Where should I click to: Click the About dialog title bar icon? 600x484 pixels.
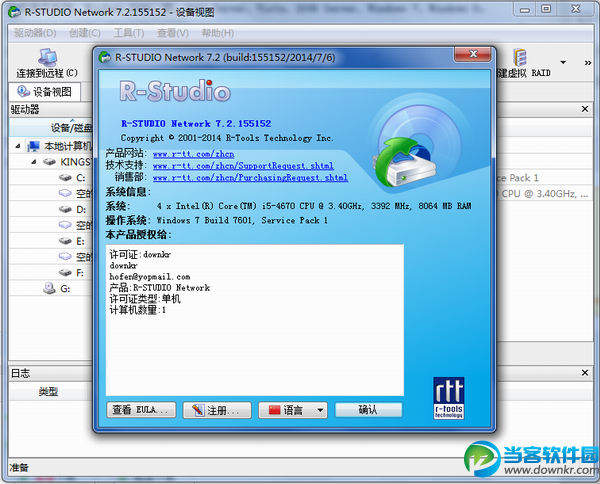(104, 57)
